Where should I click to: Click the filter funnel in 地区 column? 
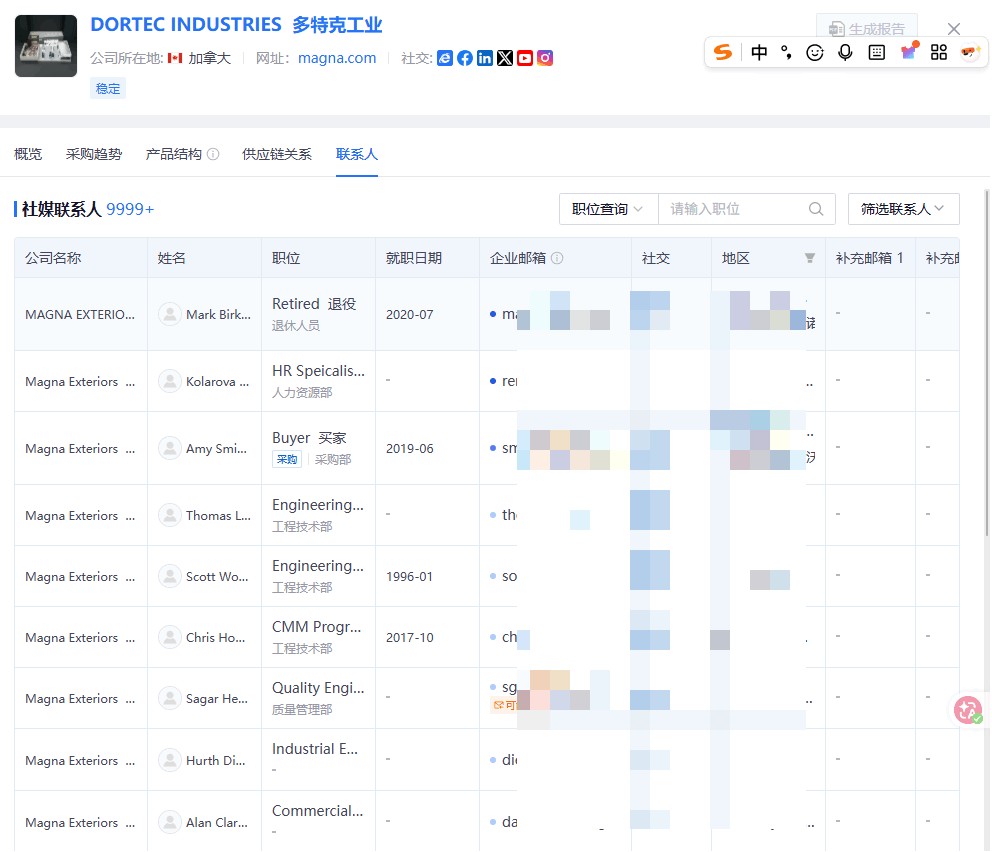[810, 258]
